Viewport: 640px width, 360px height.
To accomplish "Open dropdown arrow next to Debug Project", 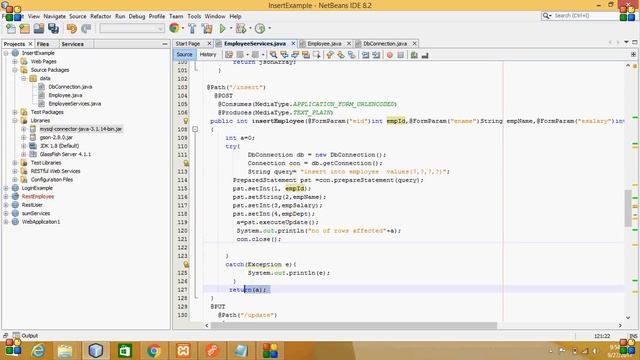I will (x=250, y=29).
